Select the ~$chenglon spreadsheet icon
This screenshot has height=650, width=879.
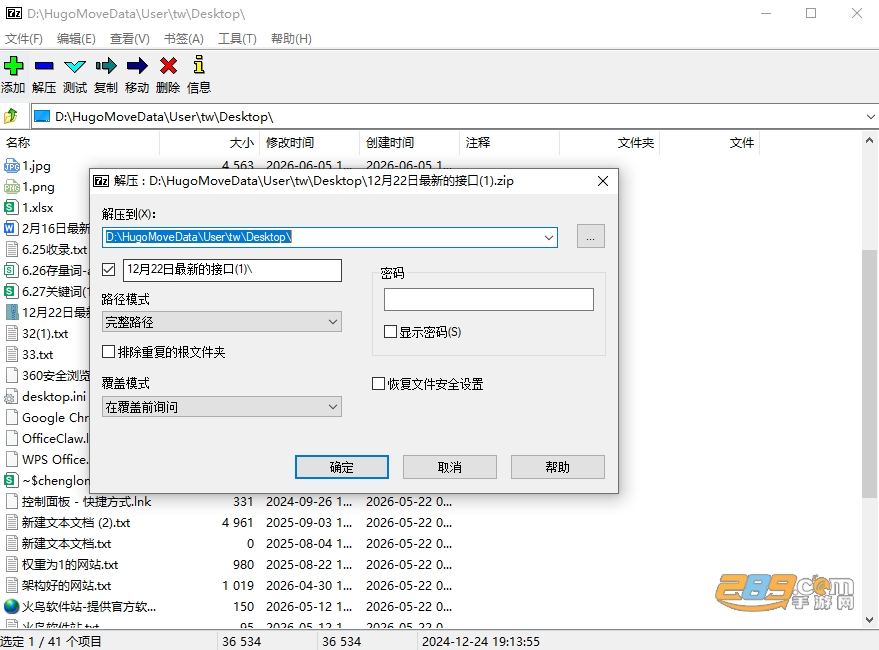(11, 480)
